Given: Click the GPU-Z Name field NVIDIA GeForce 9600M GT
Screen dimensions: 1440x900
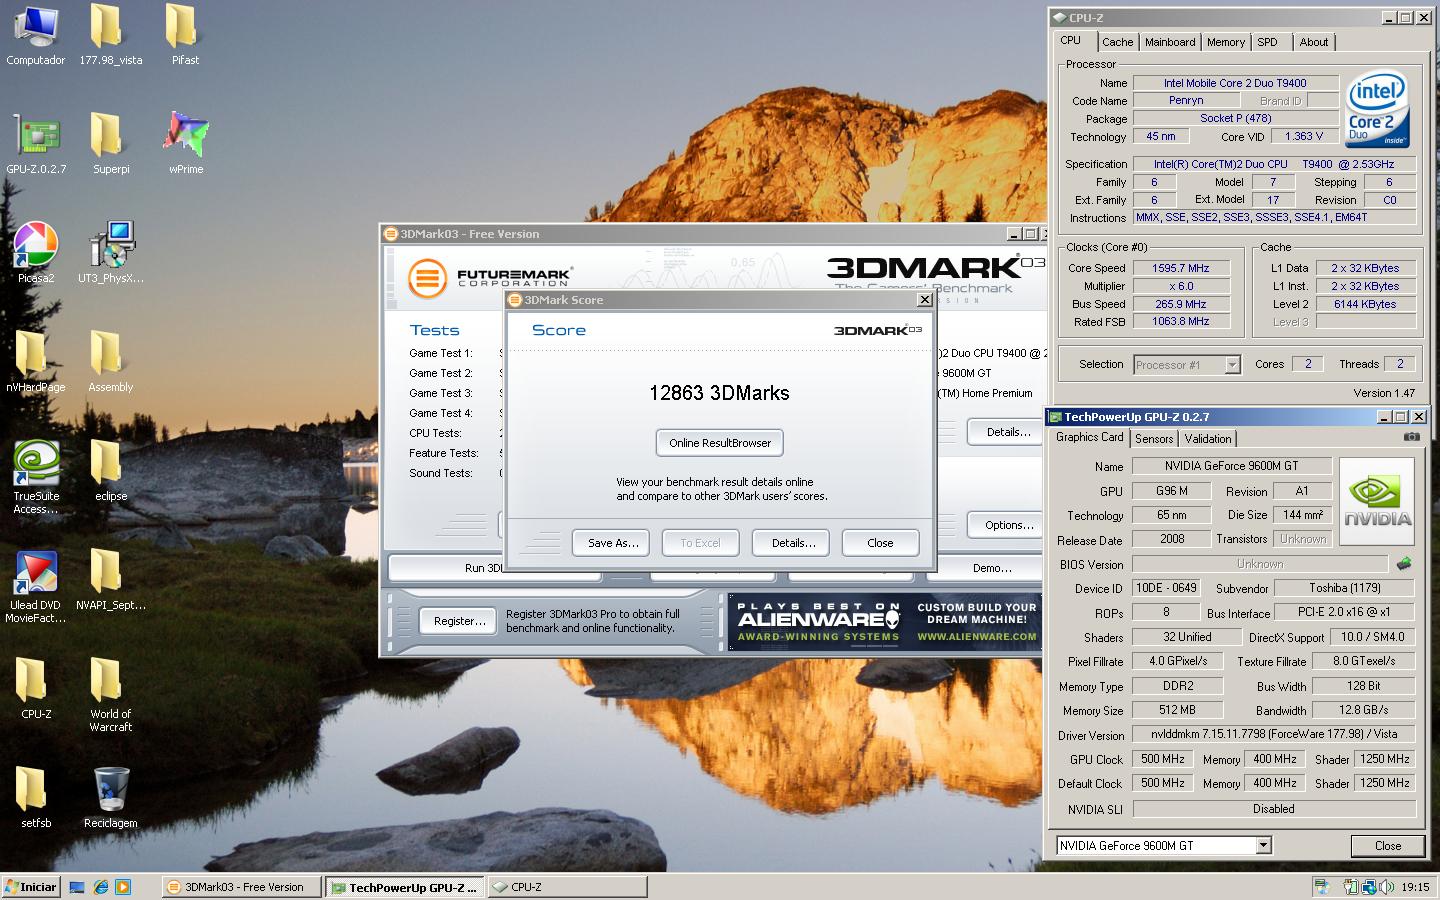Looking at the screenshot, I should coord(1231,466).
